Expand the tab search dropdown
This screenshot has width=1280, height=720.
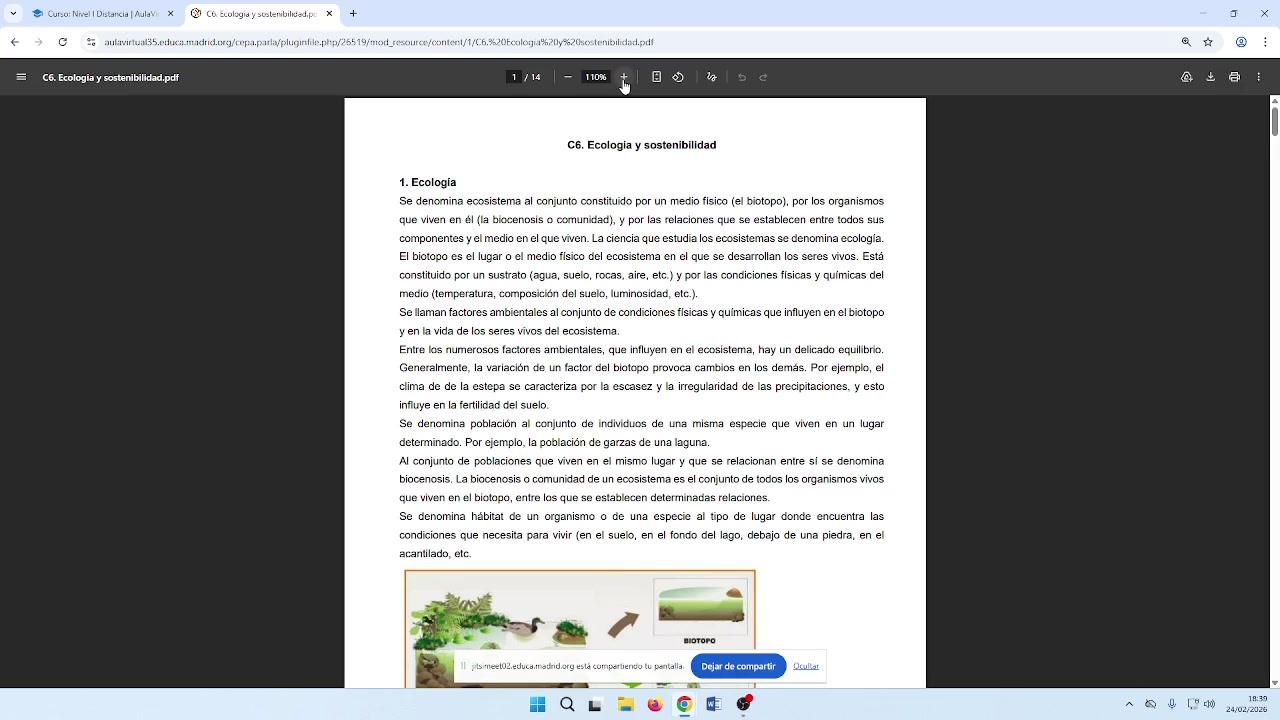13,14
